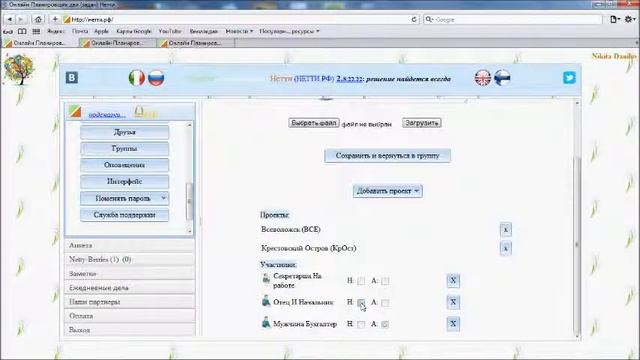Switch to the second Онлайн Планировщик tab
This screenshot has height=360, width=640.
click(118, 43)
